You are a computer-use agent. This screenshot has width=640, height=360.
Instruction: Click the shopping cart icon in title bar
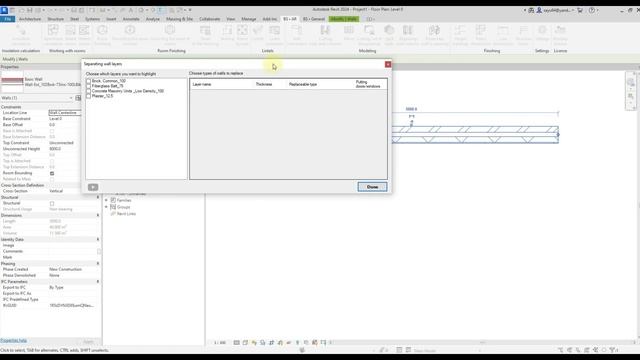click(x=580, y=10)
